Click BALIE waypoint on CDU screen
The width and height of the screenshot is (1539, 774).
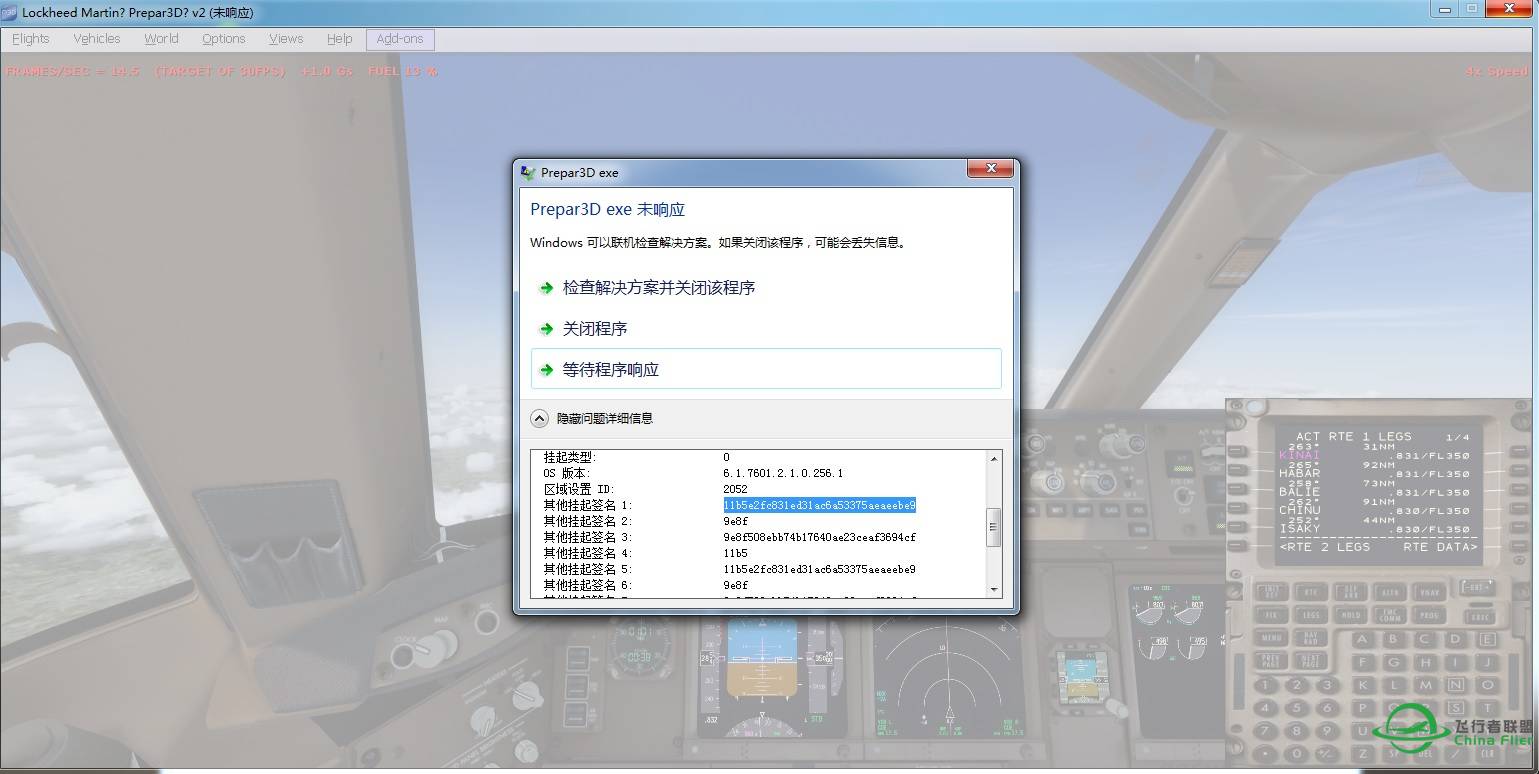[1299, 492]
